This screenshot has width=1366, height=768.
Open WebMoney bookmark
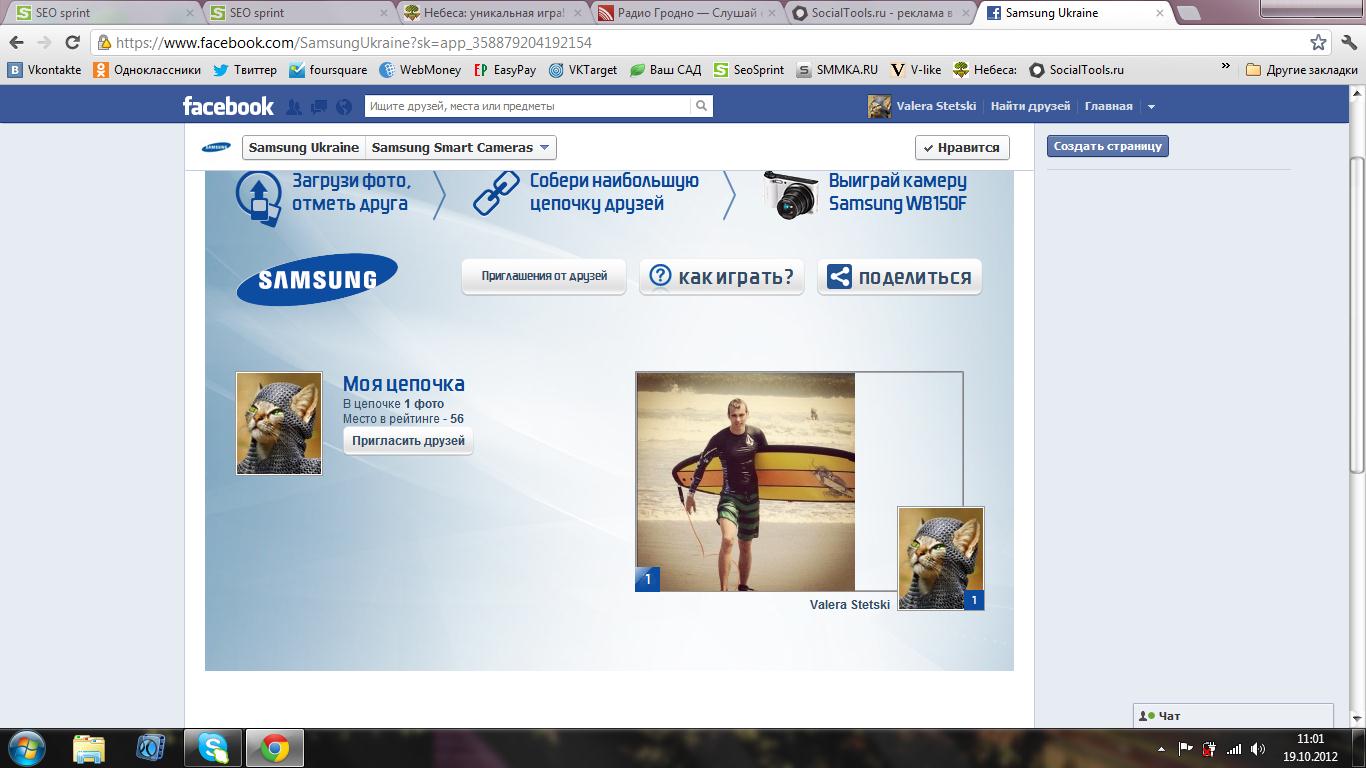click(420, 70)
